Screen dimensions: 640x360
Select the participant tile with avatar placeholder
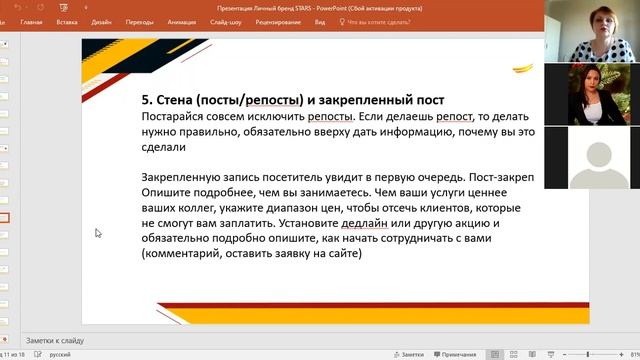(592, 158)
